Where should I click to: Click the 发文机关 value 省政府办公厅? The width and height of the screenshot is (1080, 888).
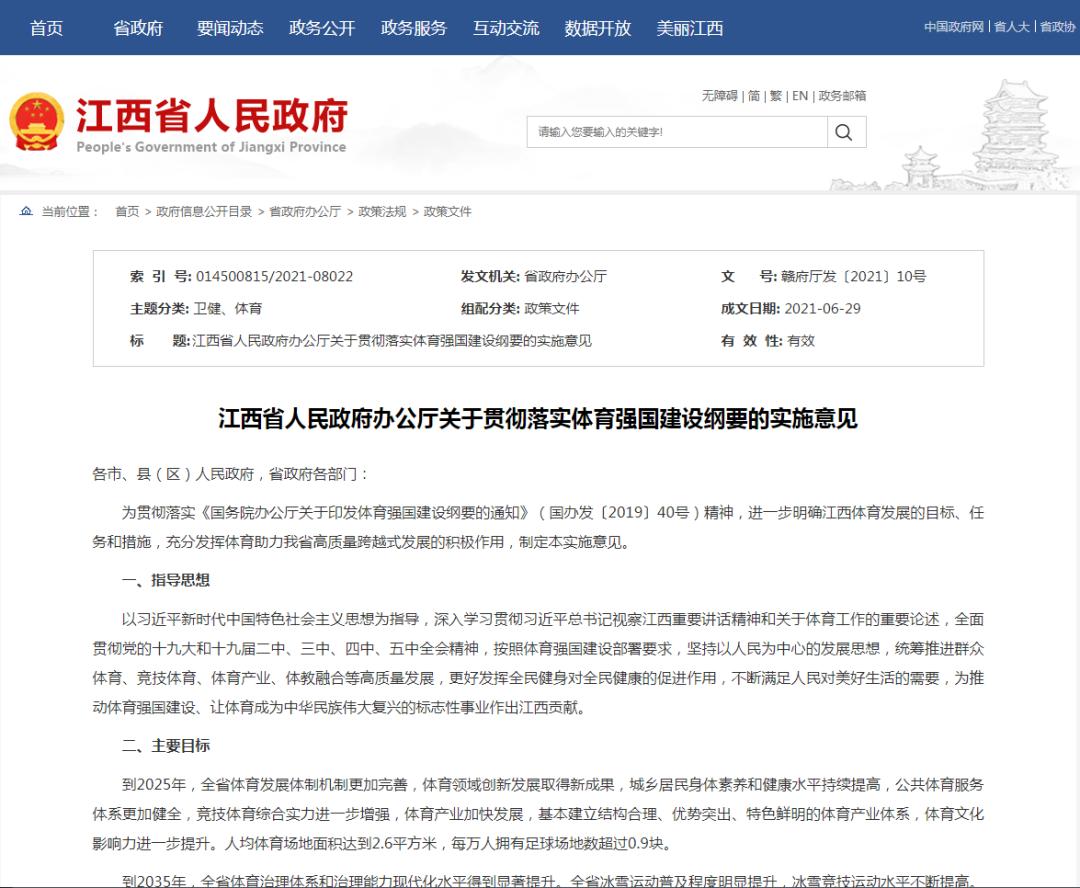click(x=565, y=276)
